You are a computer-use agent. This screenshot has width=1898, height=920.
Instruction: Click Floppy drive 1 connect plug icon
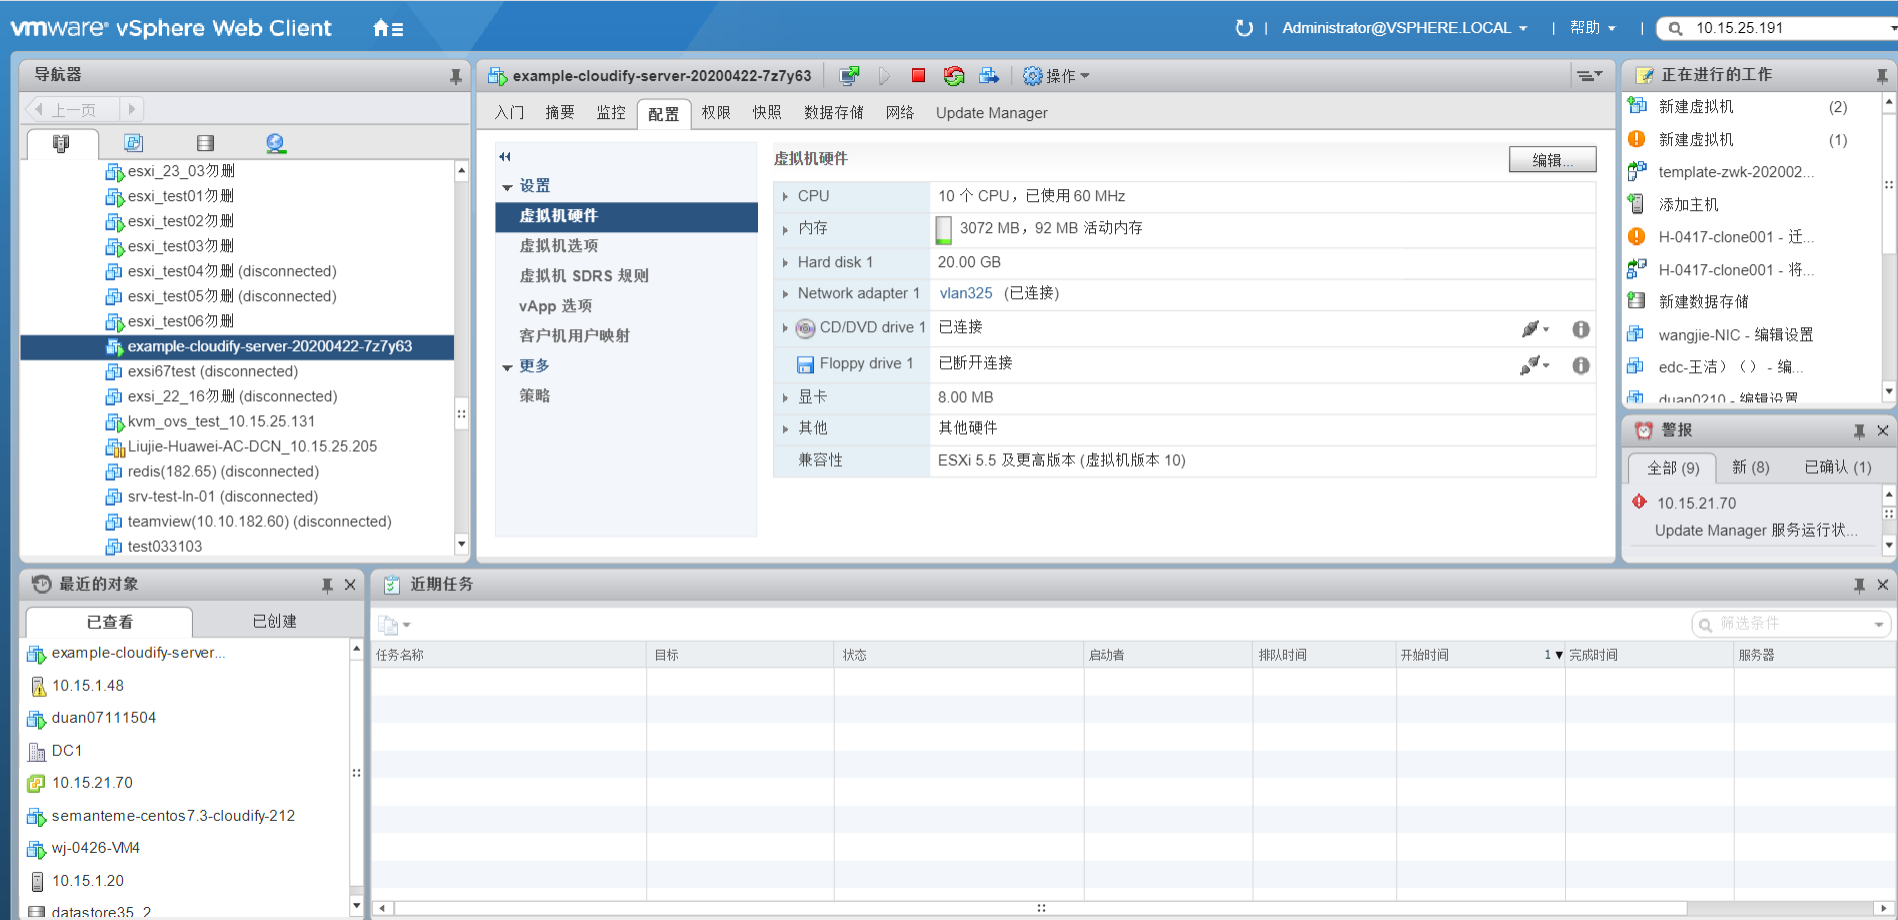1535,365
